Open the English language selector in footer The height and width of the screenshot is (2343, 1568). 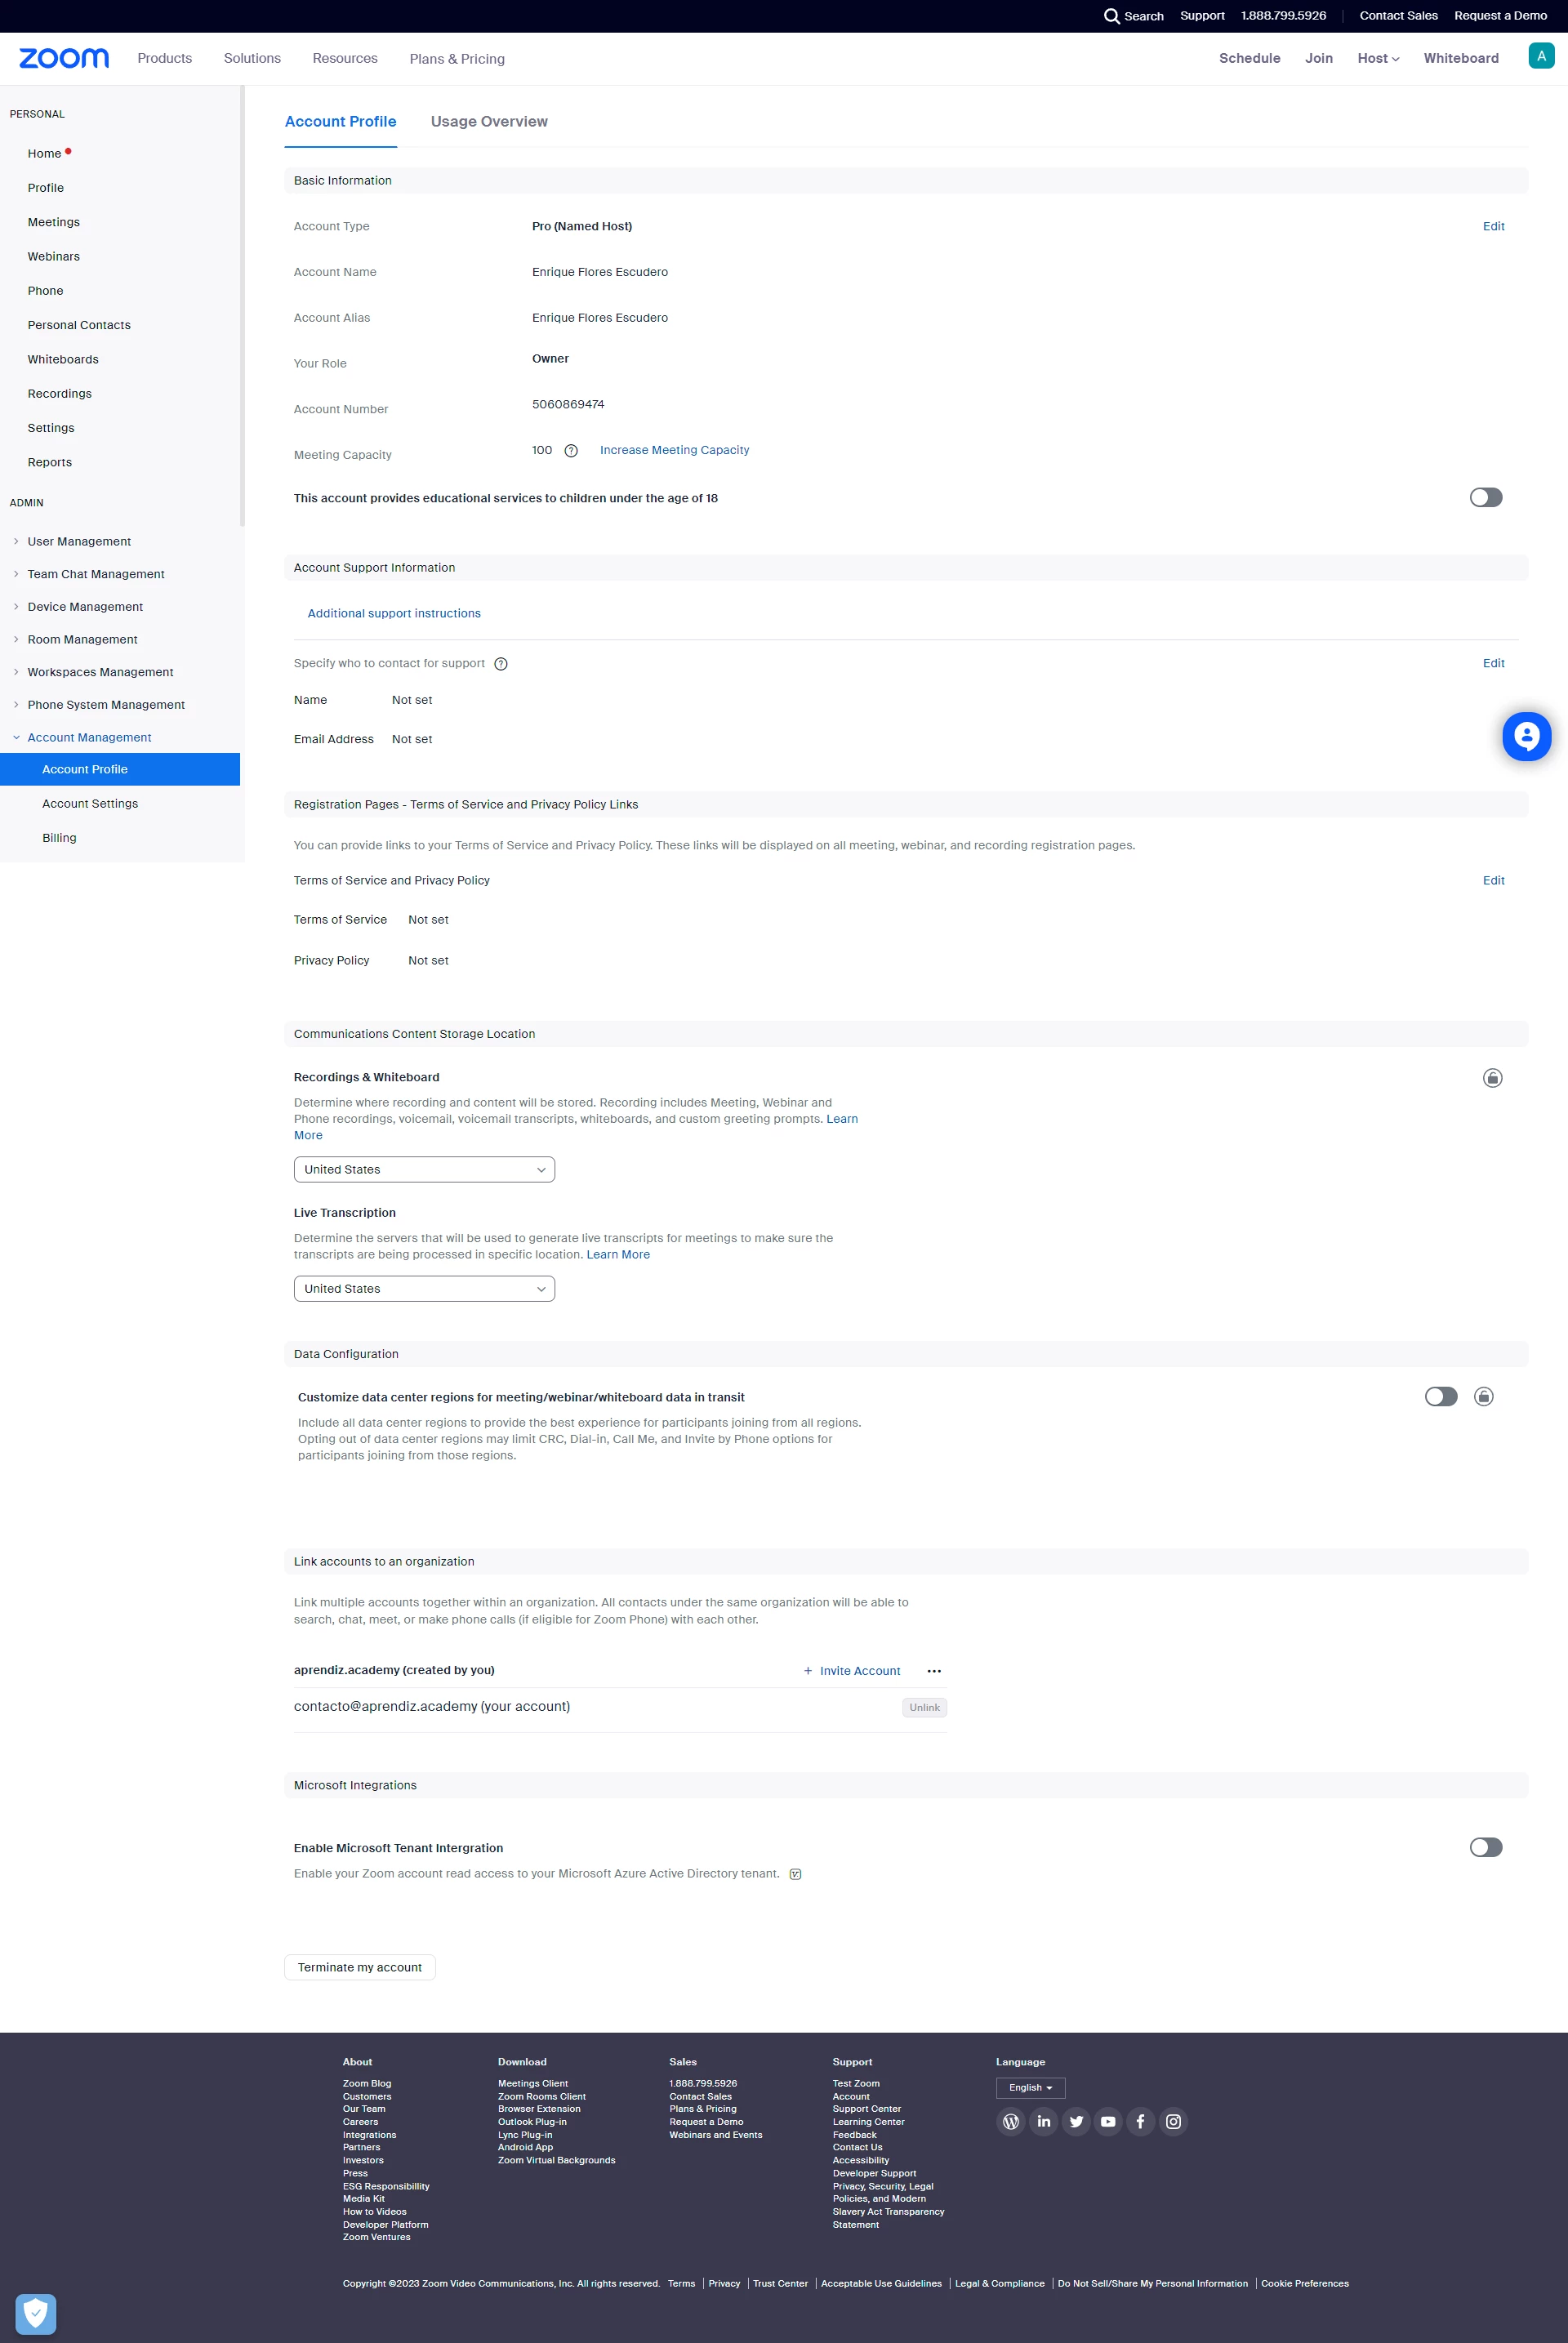(1030, 2087)
